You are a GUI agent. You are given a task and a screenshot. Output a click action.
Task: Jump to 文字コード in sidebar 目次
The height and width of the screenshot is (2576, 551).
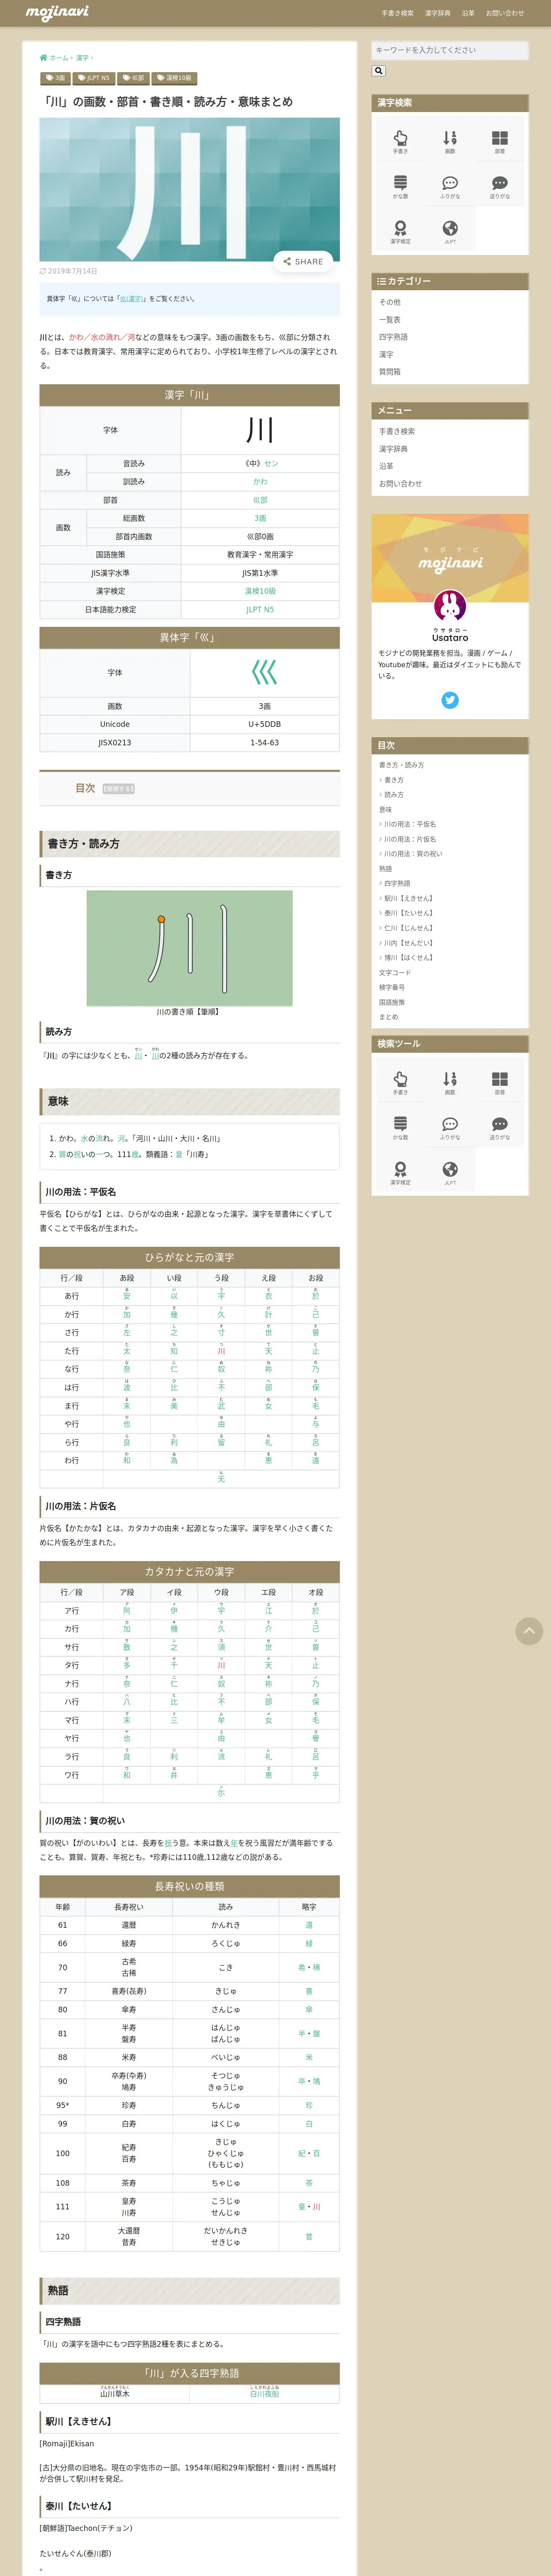click(x=395, y=972)
